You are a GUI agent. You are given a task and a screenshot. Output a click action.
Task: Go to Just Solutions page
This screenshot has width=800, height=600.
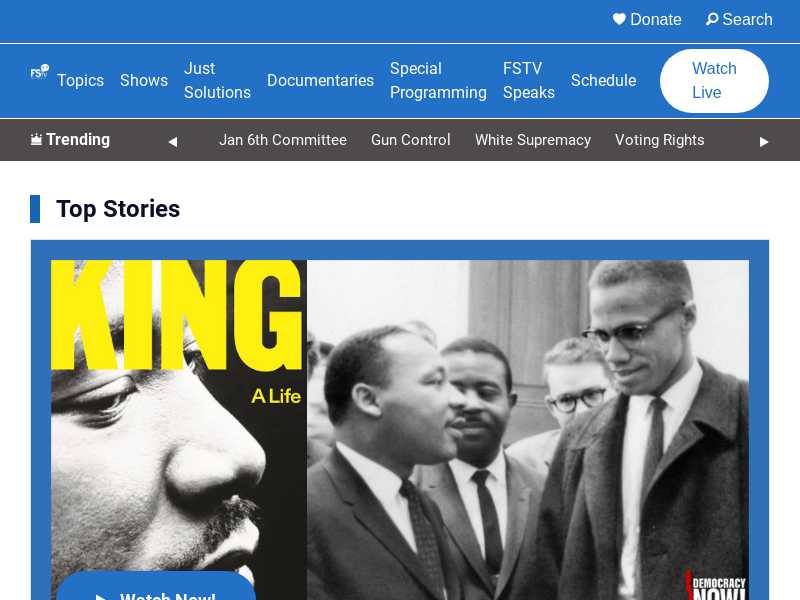point(217,81)
